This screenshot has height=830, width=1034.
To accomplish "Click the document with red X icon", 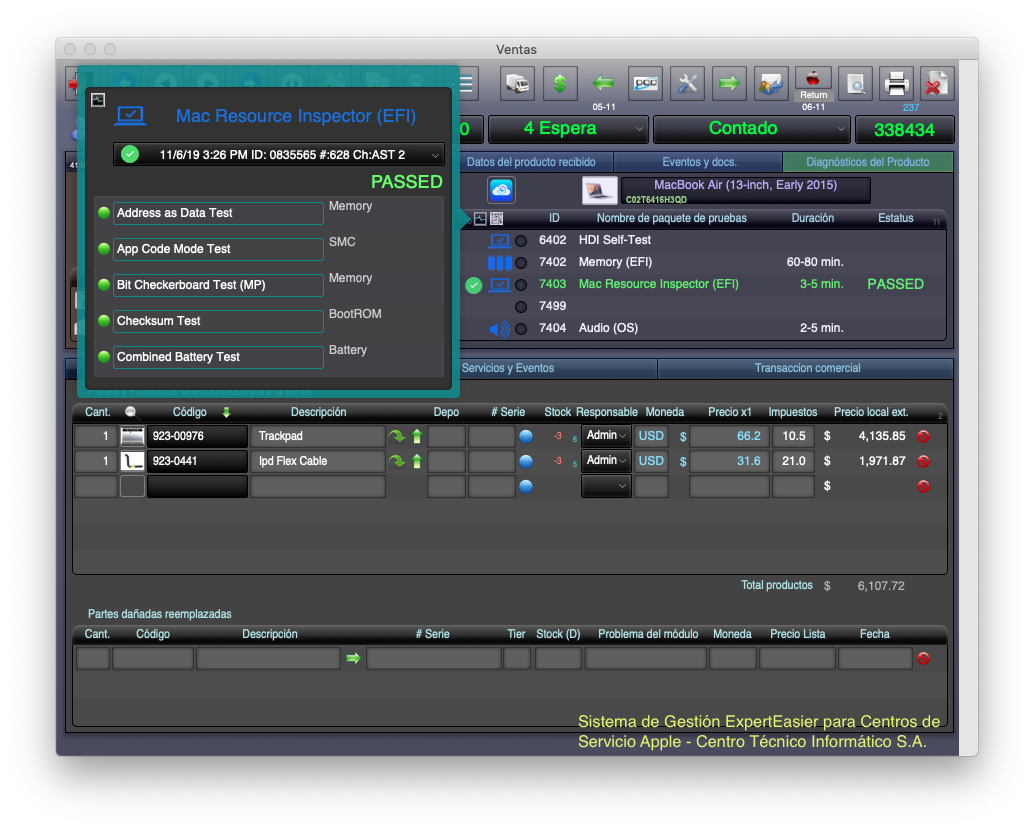I will pyautogui.click(x=936, y=84).
